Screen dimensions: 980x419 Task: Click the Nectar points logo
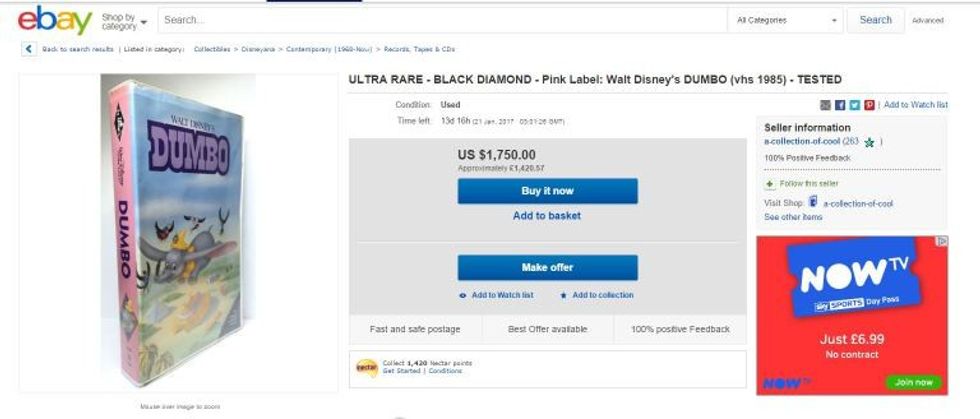coord(367,367)
